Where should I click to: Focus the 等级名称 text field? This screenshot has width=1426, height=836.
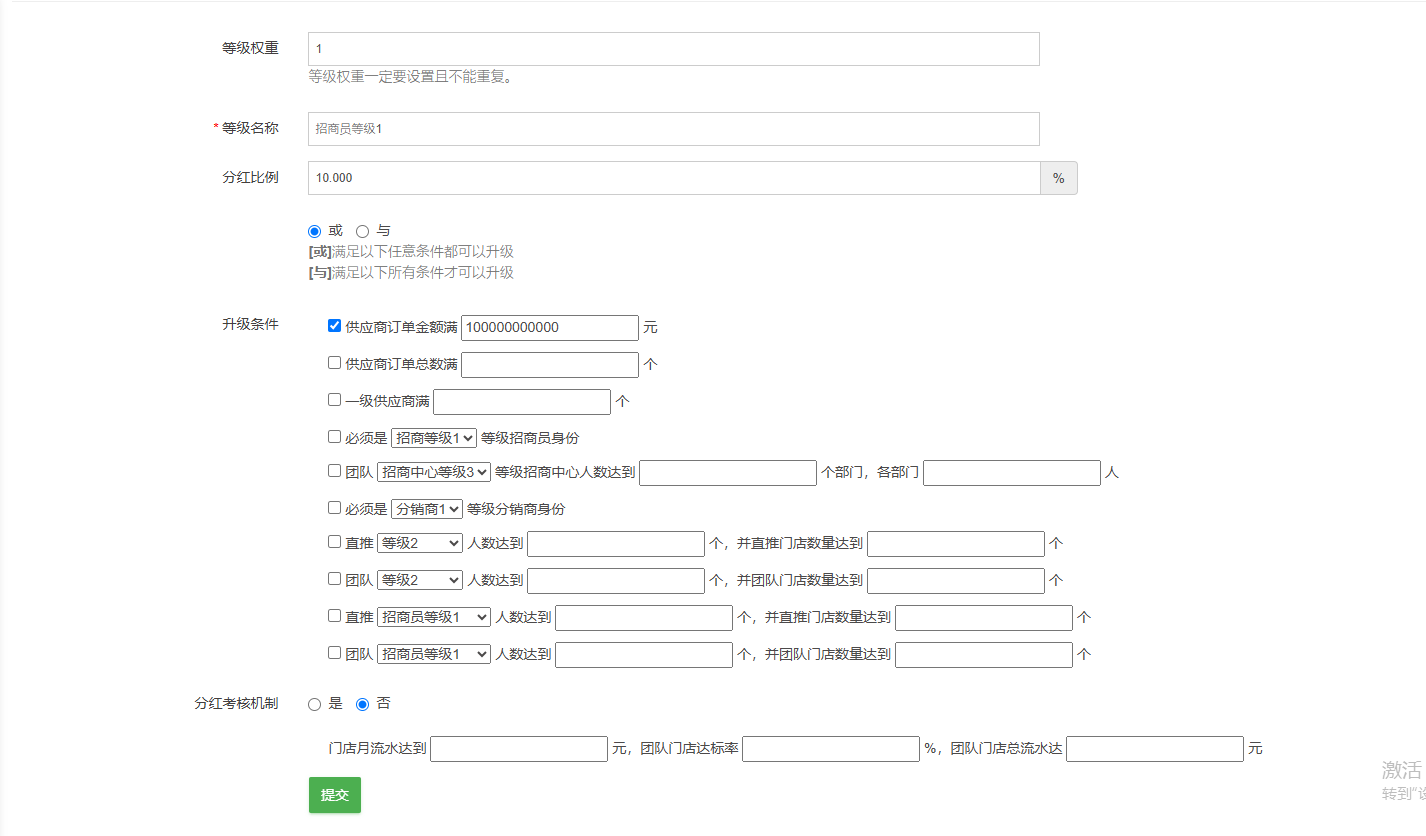coord(673,129)
